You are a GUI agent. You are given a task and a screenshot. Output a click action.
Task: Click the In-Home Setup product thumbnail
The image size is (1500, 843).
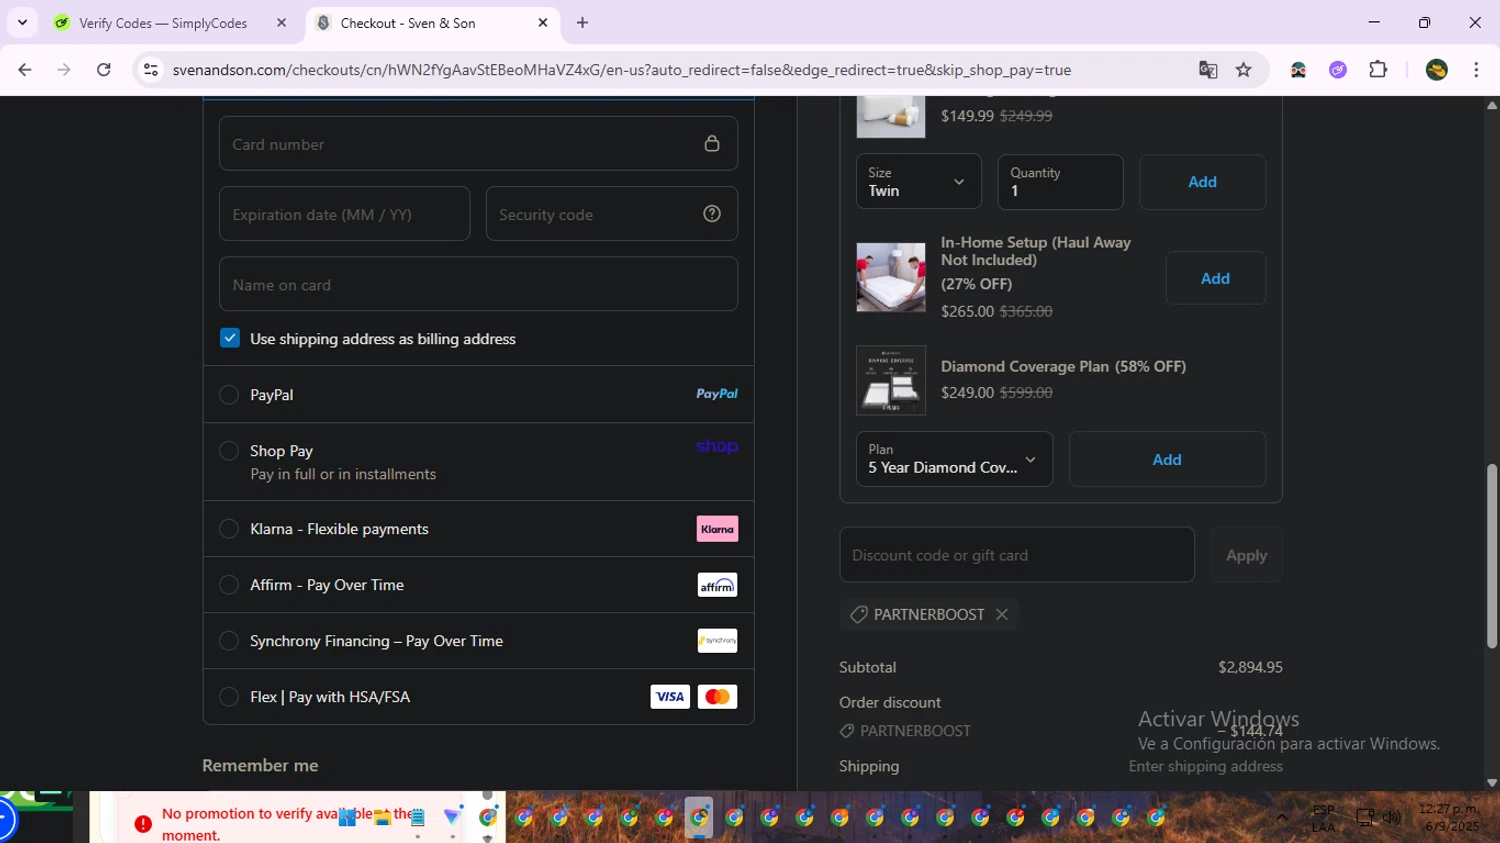pos(891,277)
